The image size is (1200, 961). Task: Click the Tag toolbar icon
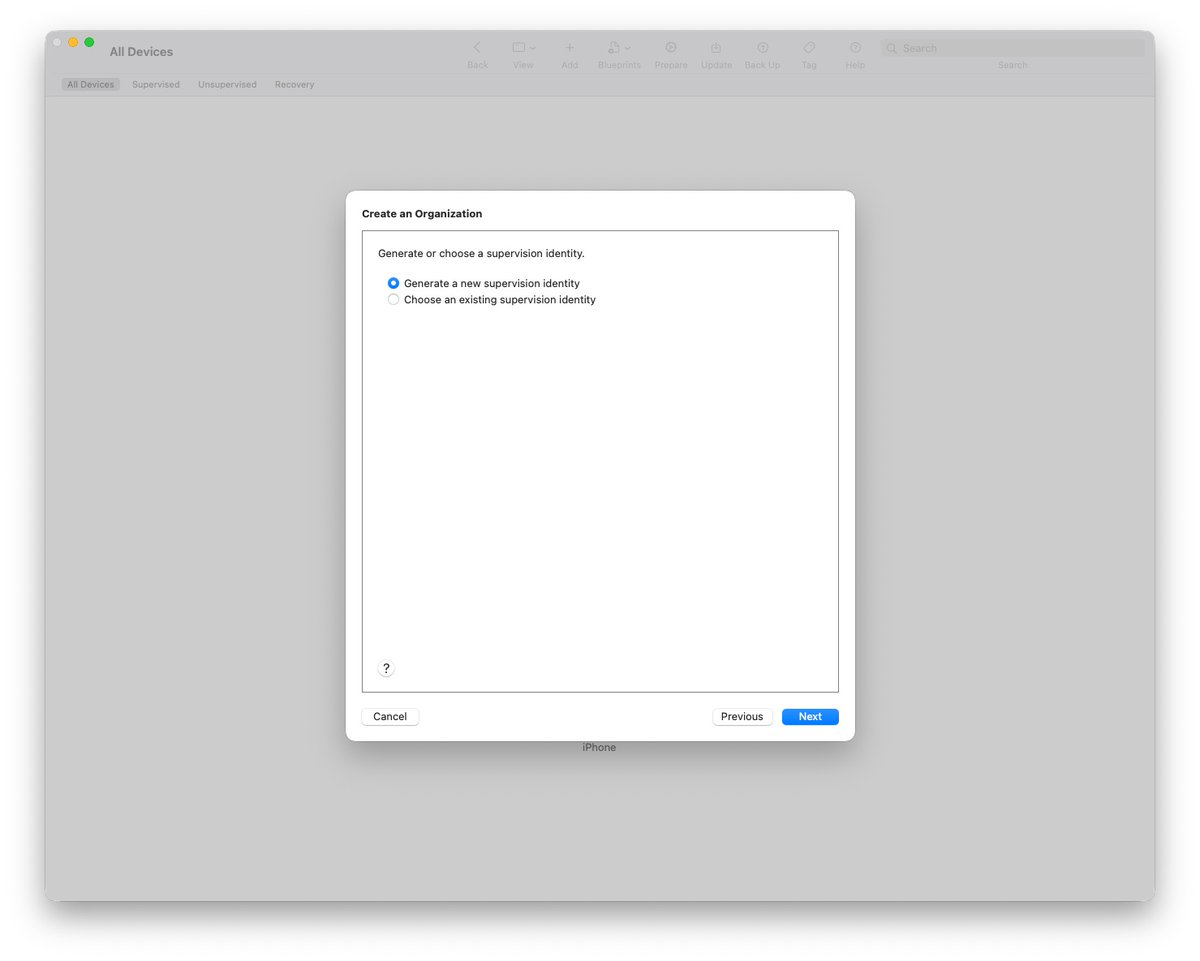(809, 48)
